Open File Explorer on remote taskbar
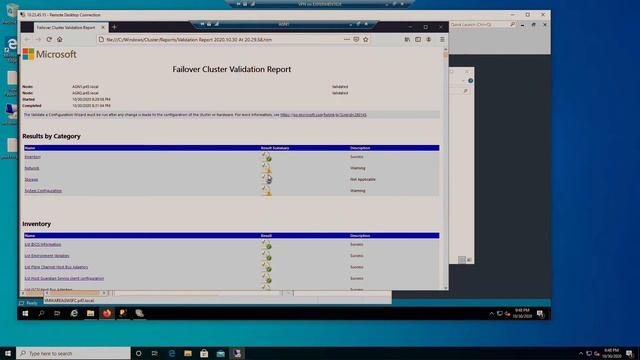The height and width of the screenshot is (360, 640). click(90, 313)
